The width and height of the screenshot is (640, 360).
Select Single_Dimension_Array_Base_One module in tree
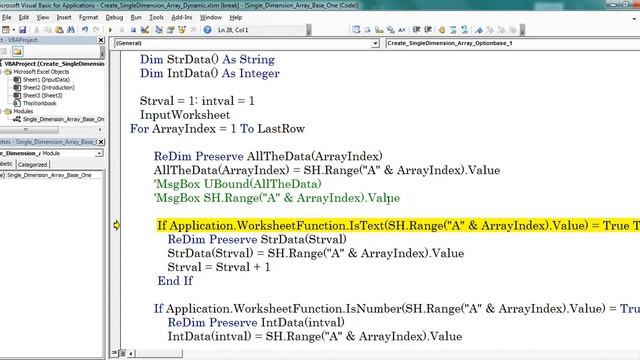pos(63,119)
